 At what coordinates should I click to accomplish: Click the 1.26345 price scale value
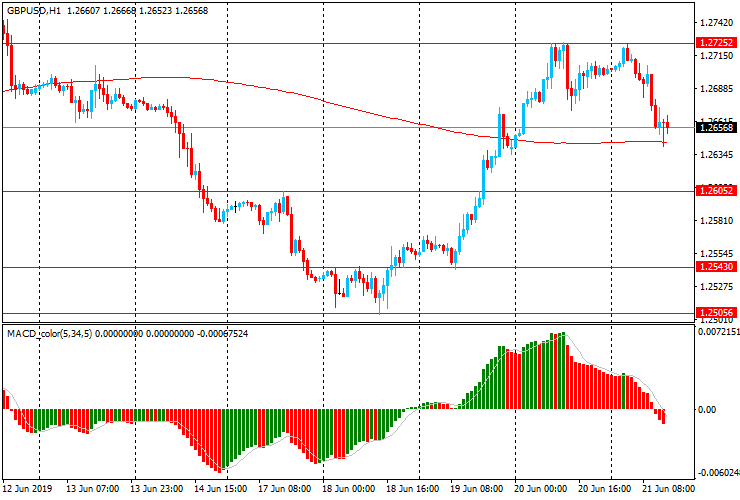pos(717,154)
